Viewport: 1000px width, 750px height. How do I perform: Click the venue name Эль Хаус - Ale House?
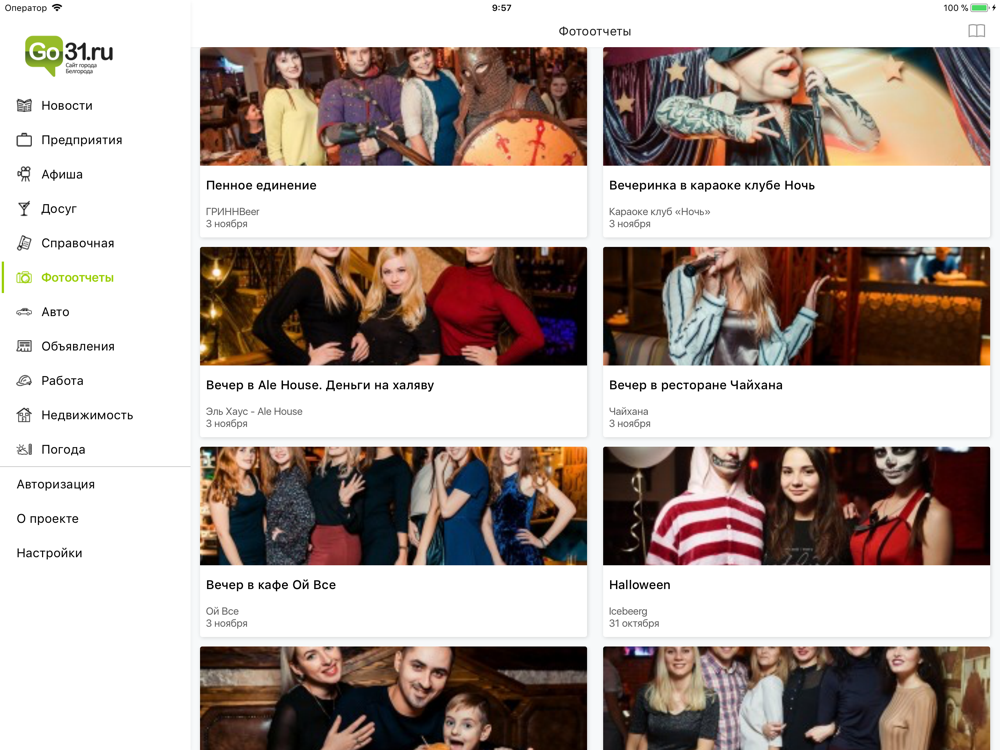coord(254,411)
